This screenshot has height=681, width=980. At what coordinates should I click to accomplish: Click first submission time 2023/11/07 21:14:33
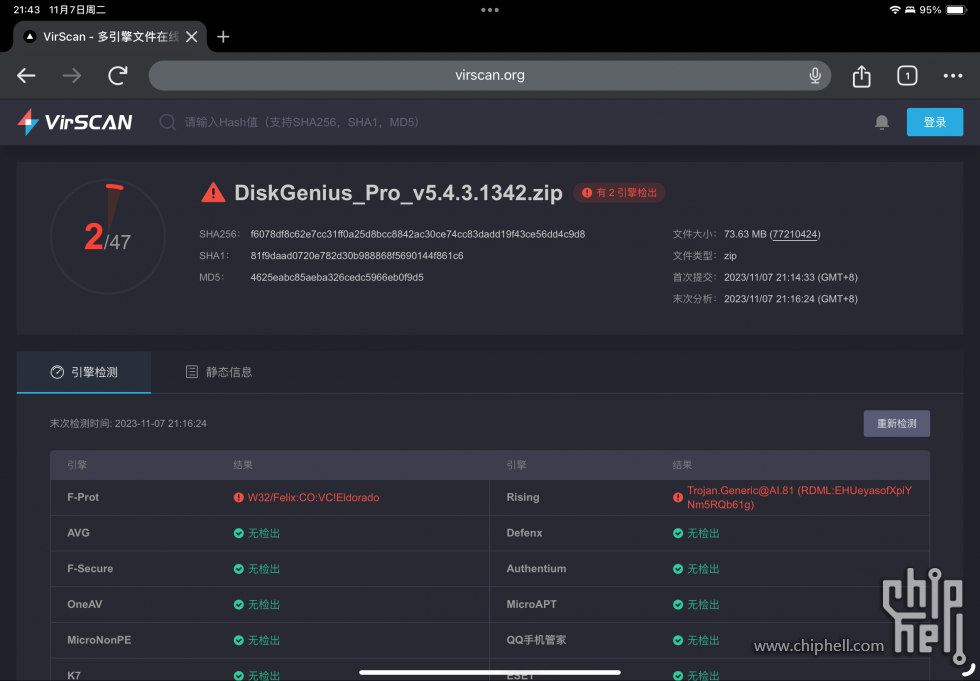(791, 277)
